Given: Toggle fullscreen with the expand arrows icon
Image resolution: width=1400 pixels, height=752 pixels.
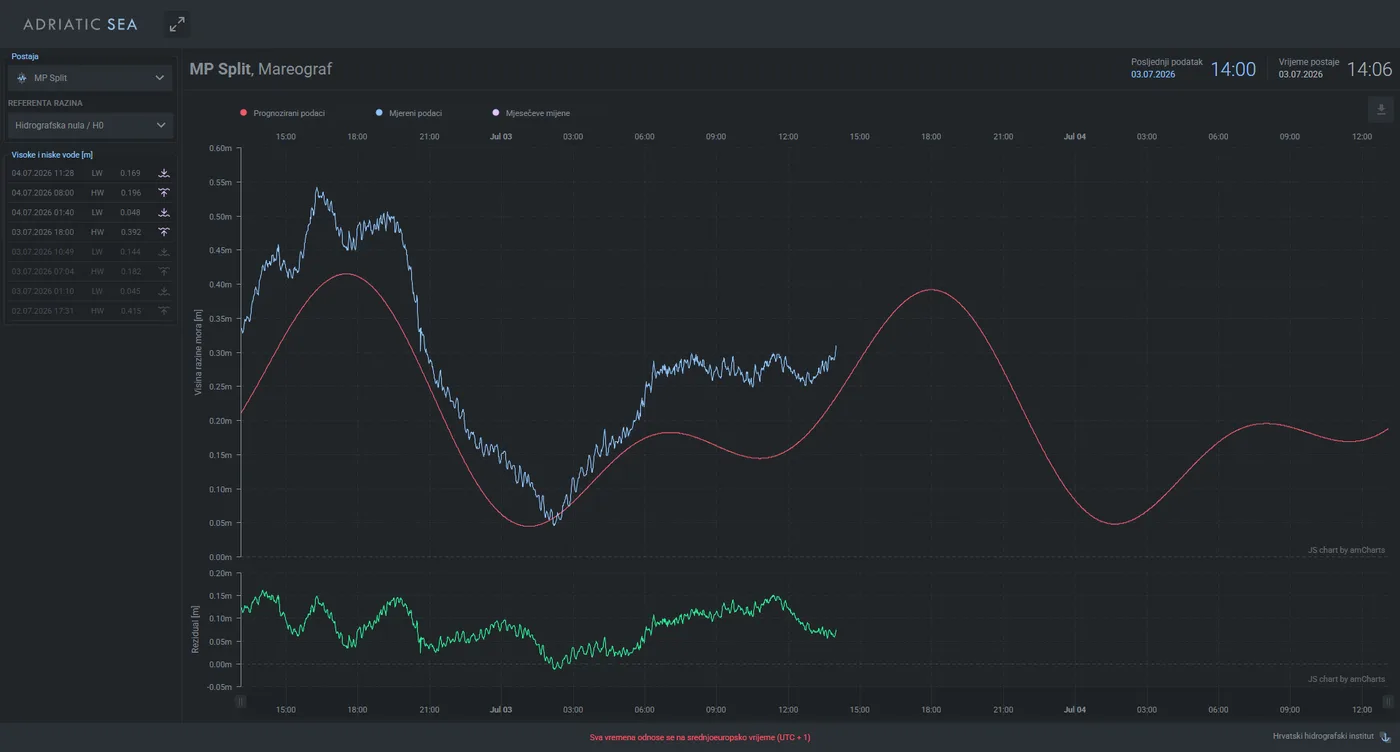Looking at the screenshot, I should [x=177, y=24].
